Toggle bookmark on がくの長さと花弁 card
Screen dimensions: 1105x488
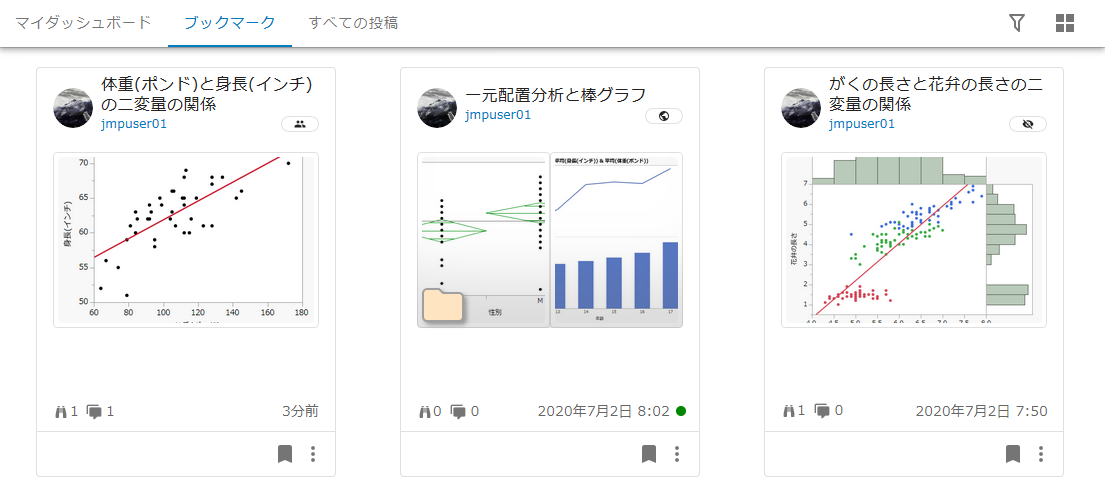tap(1013, 454)
